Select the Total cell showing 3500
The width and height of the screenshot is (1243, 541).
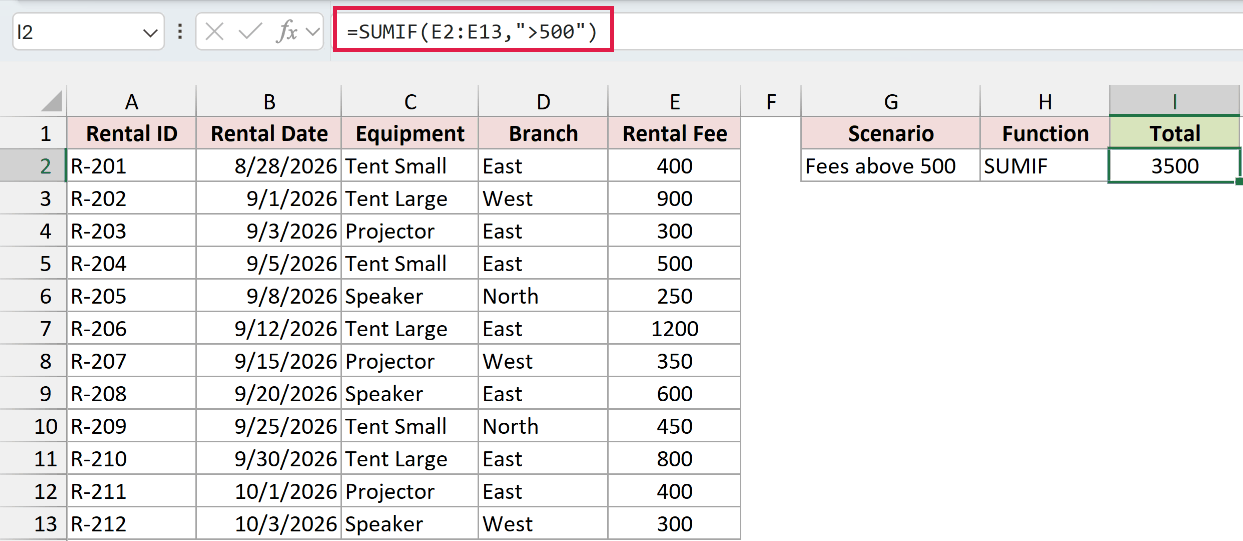pos(1175,166)
